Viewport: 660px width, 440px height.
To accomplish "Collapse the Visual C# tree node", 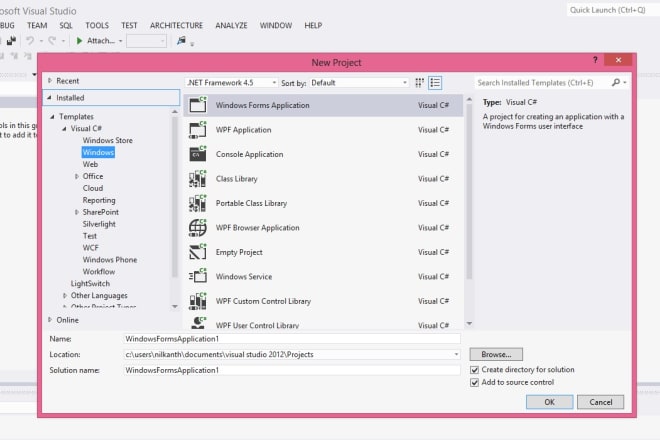I will [x=64, y=128].
